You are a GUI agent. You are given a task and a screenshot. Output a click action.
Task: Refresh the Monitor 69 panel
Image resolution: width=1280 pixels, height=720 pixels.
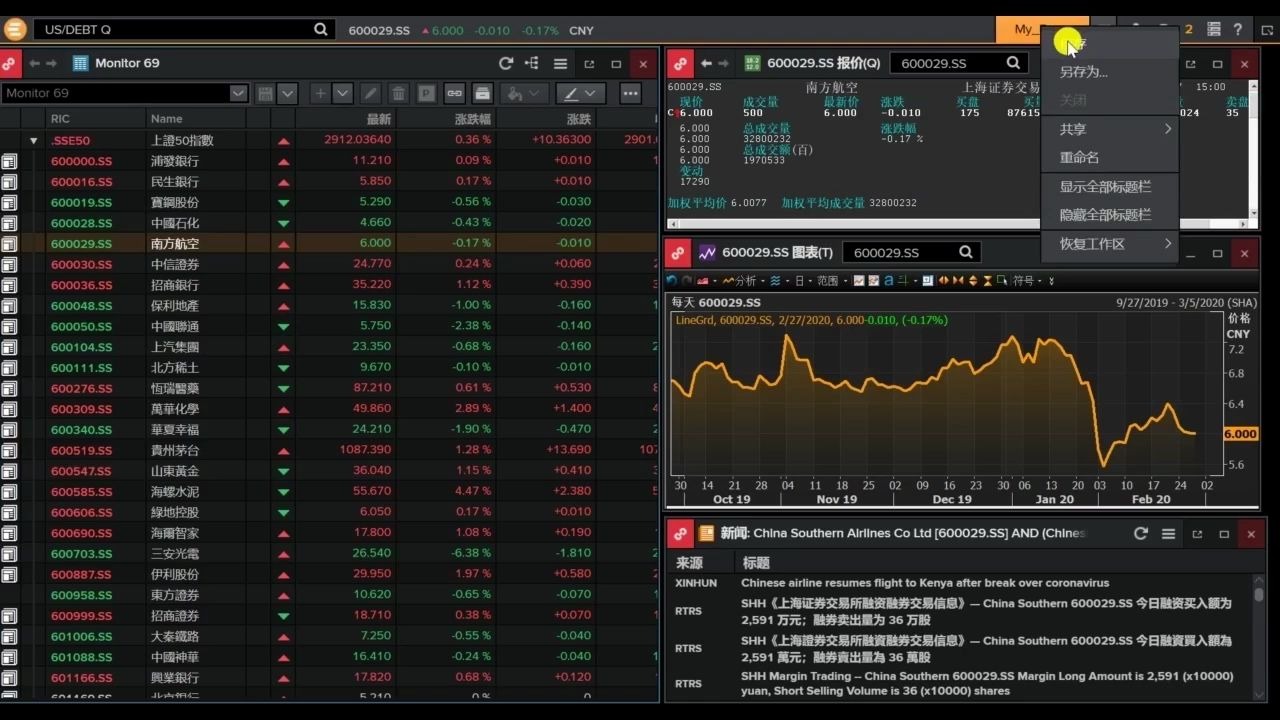[x=506, y=63]
